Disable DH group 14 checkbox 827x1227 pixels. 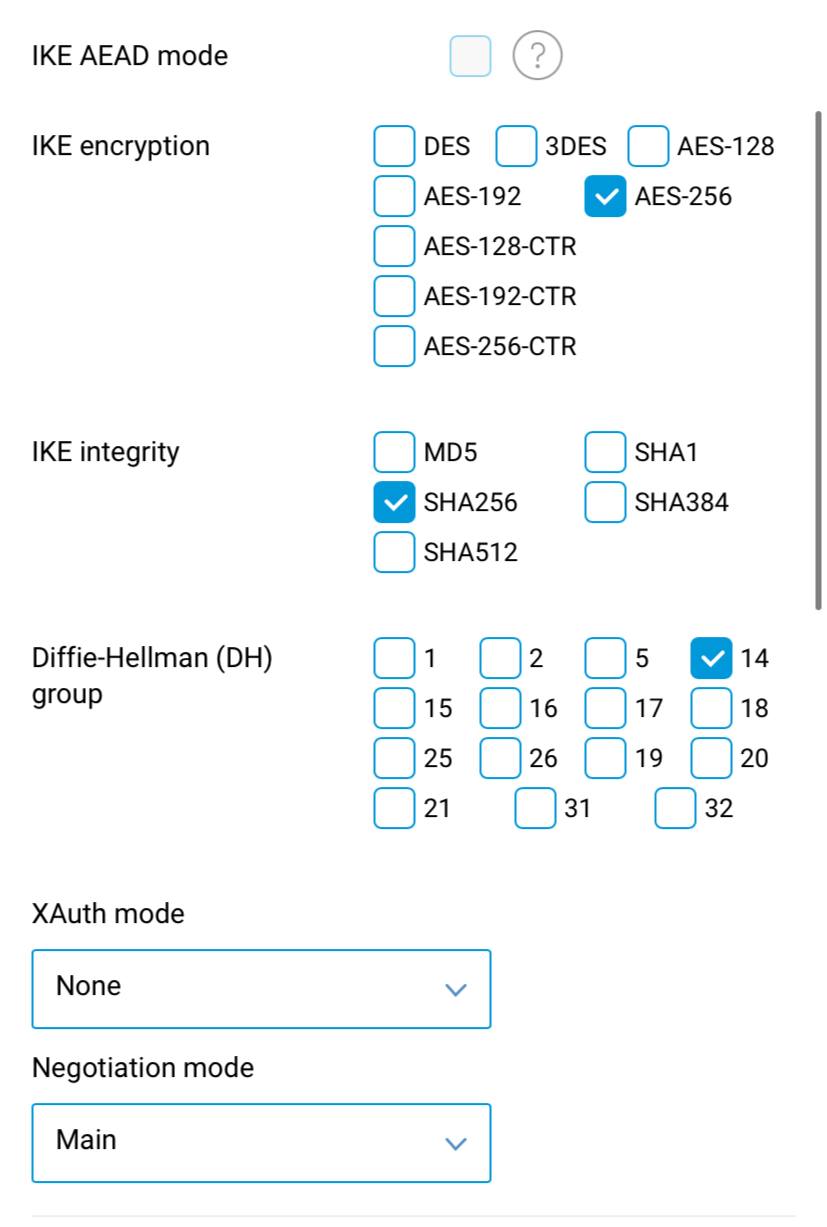click(711, 658)
